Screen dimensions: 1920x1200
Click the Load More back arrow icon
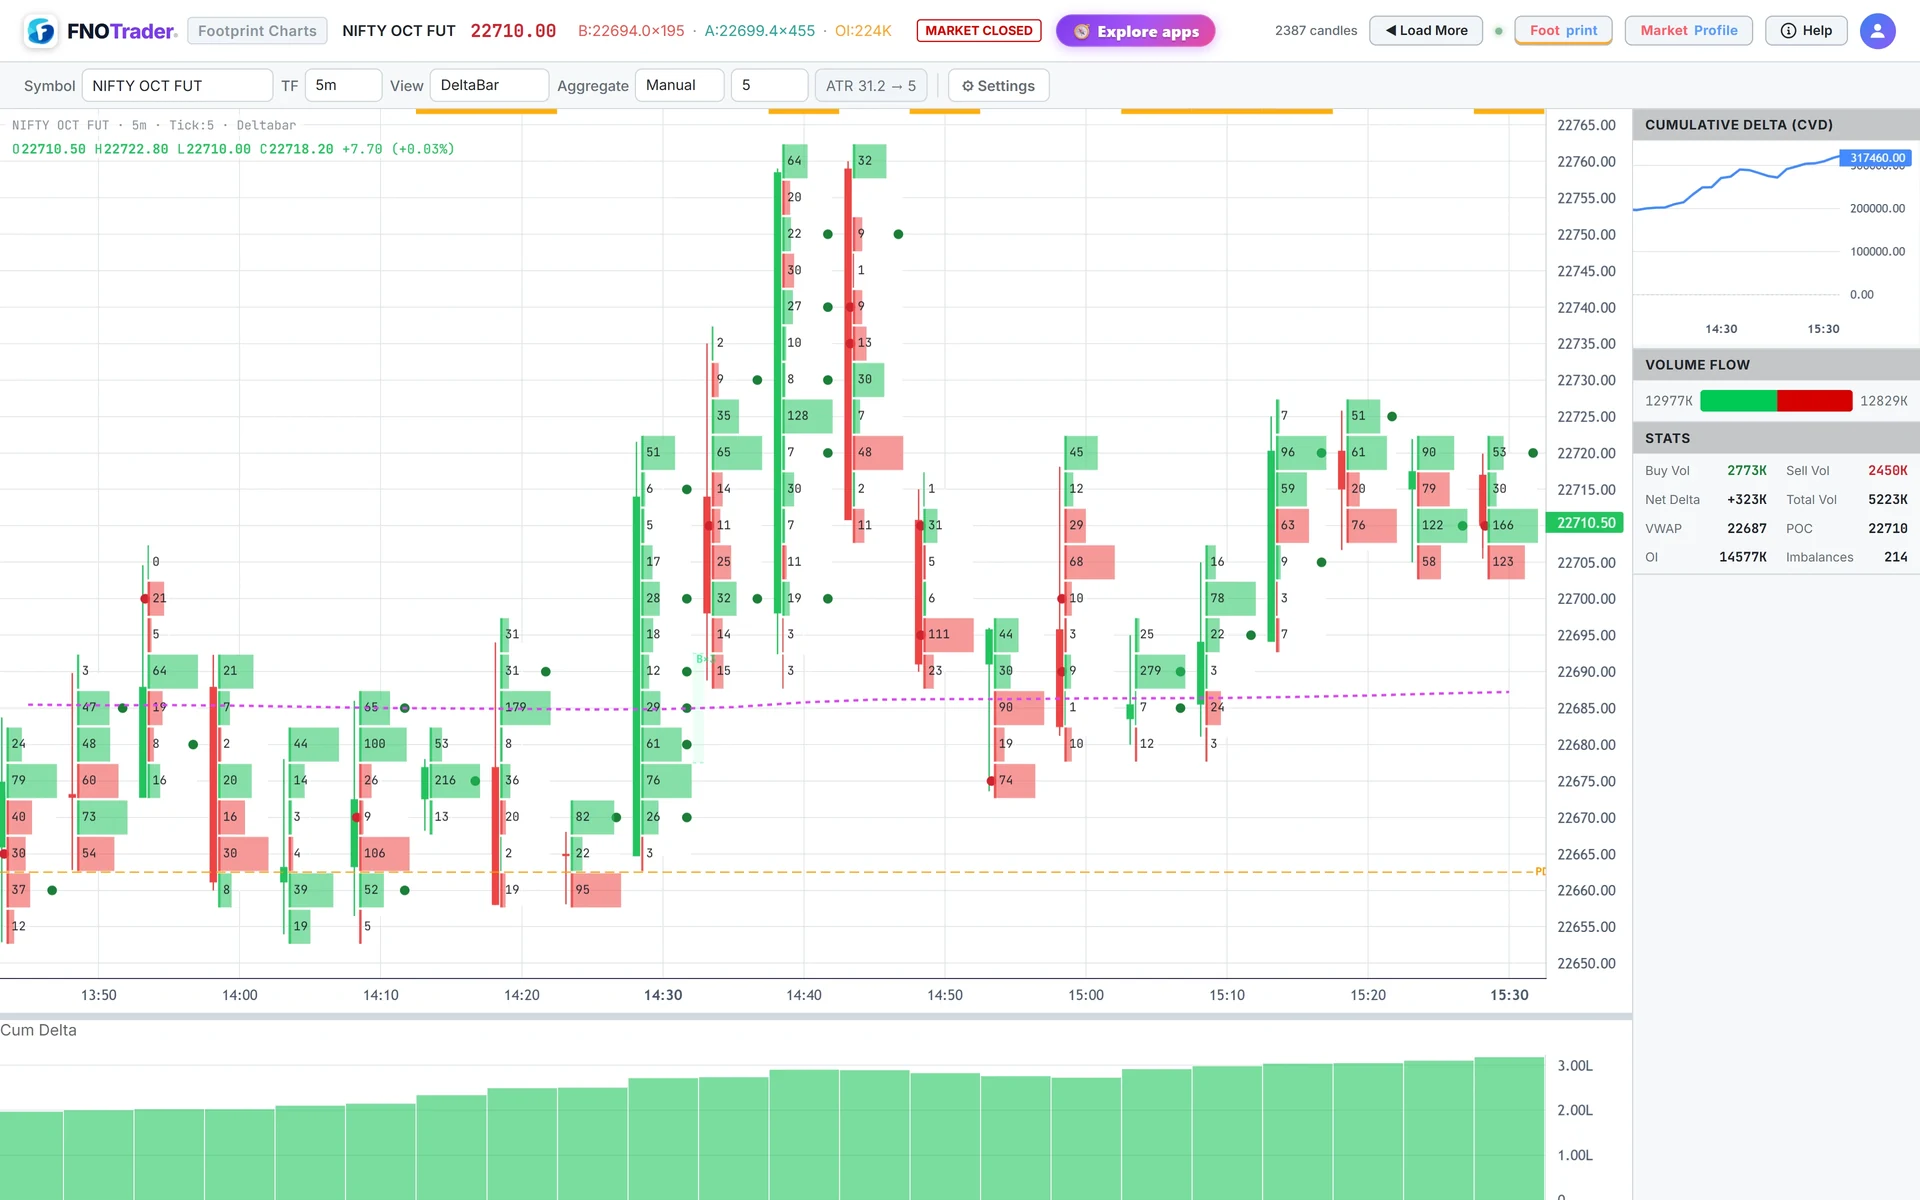pyautogui.click(x=1390, y=31)
